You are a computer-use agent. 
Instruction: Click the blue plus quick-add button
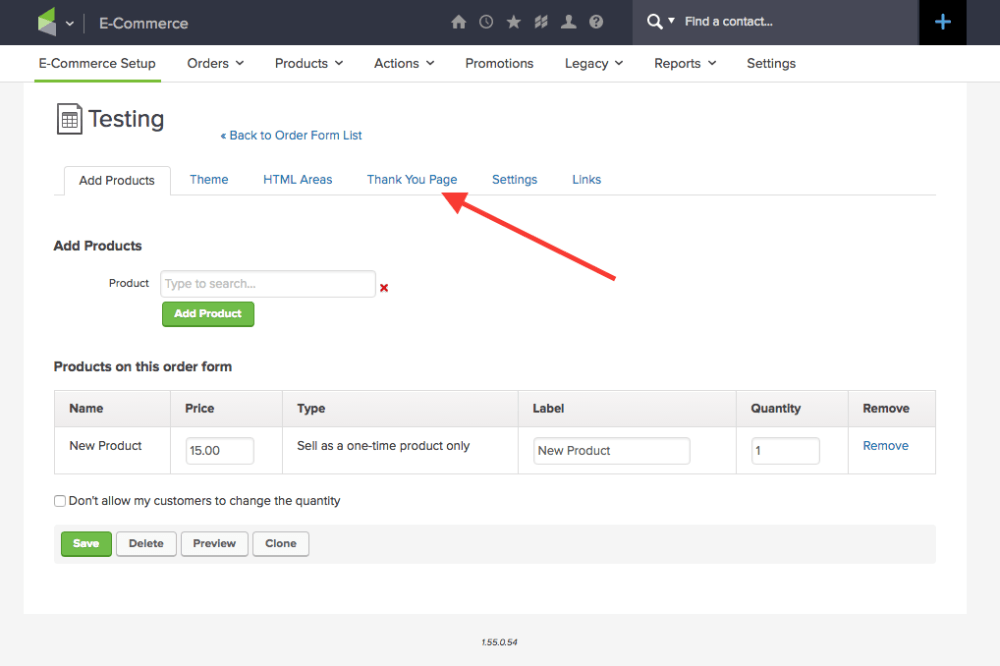(943, 22)
